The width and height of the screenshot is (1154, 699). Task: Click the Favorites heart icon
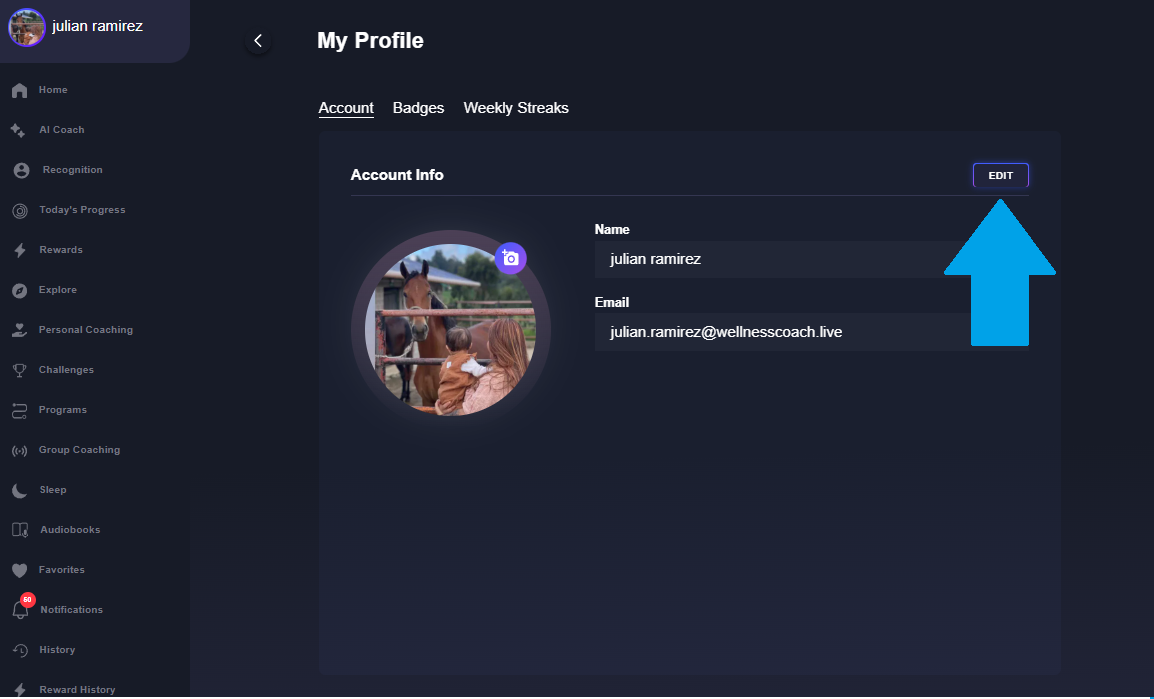[20, 570]
